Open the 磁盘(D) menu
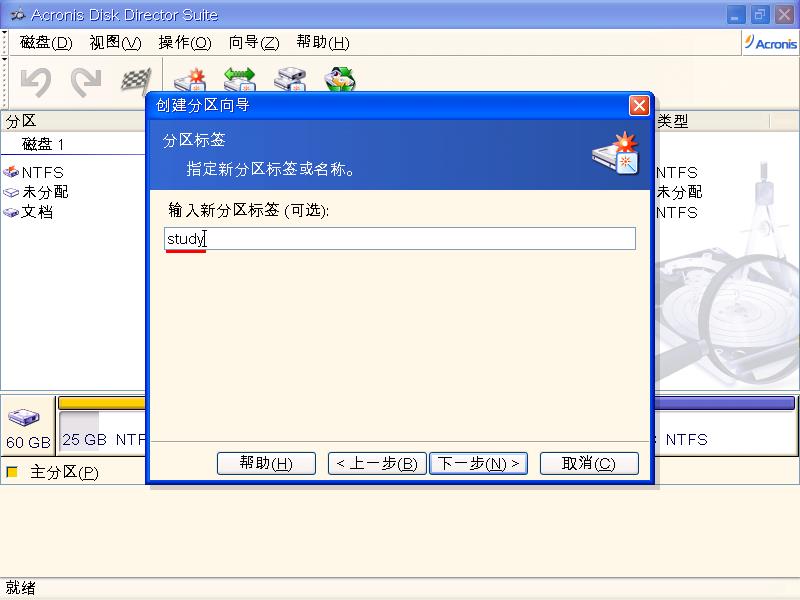800x600 pixels. point(46,43)
